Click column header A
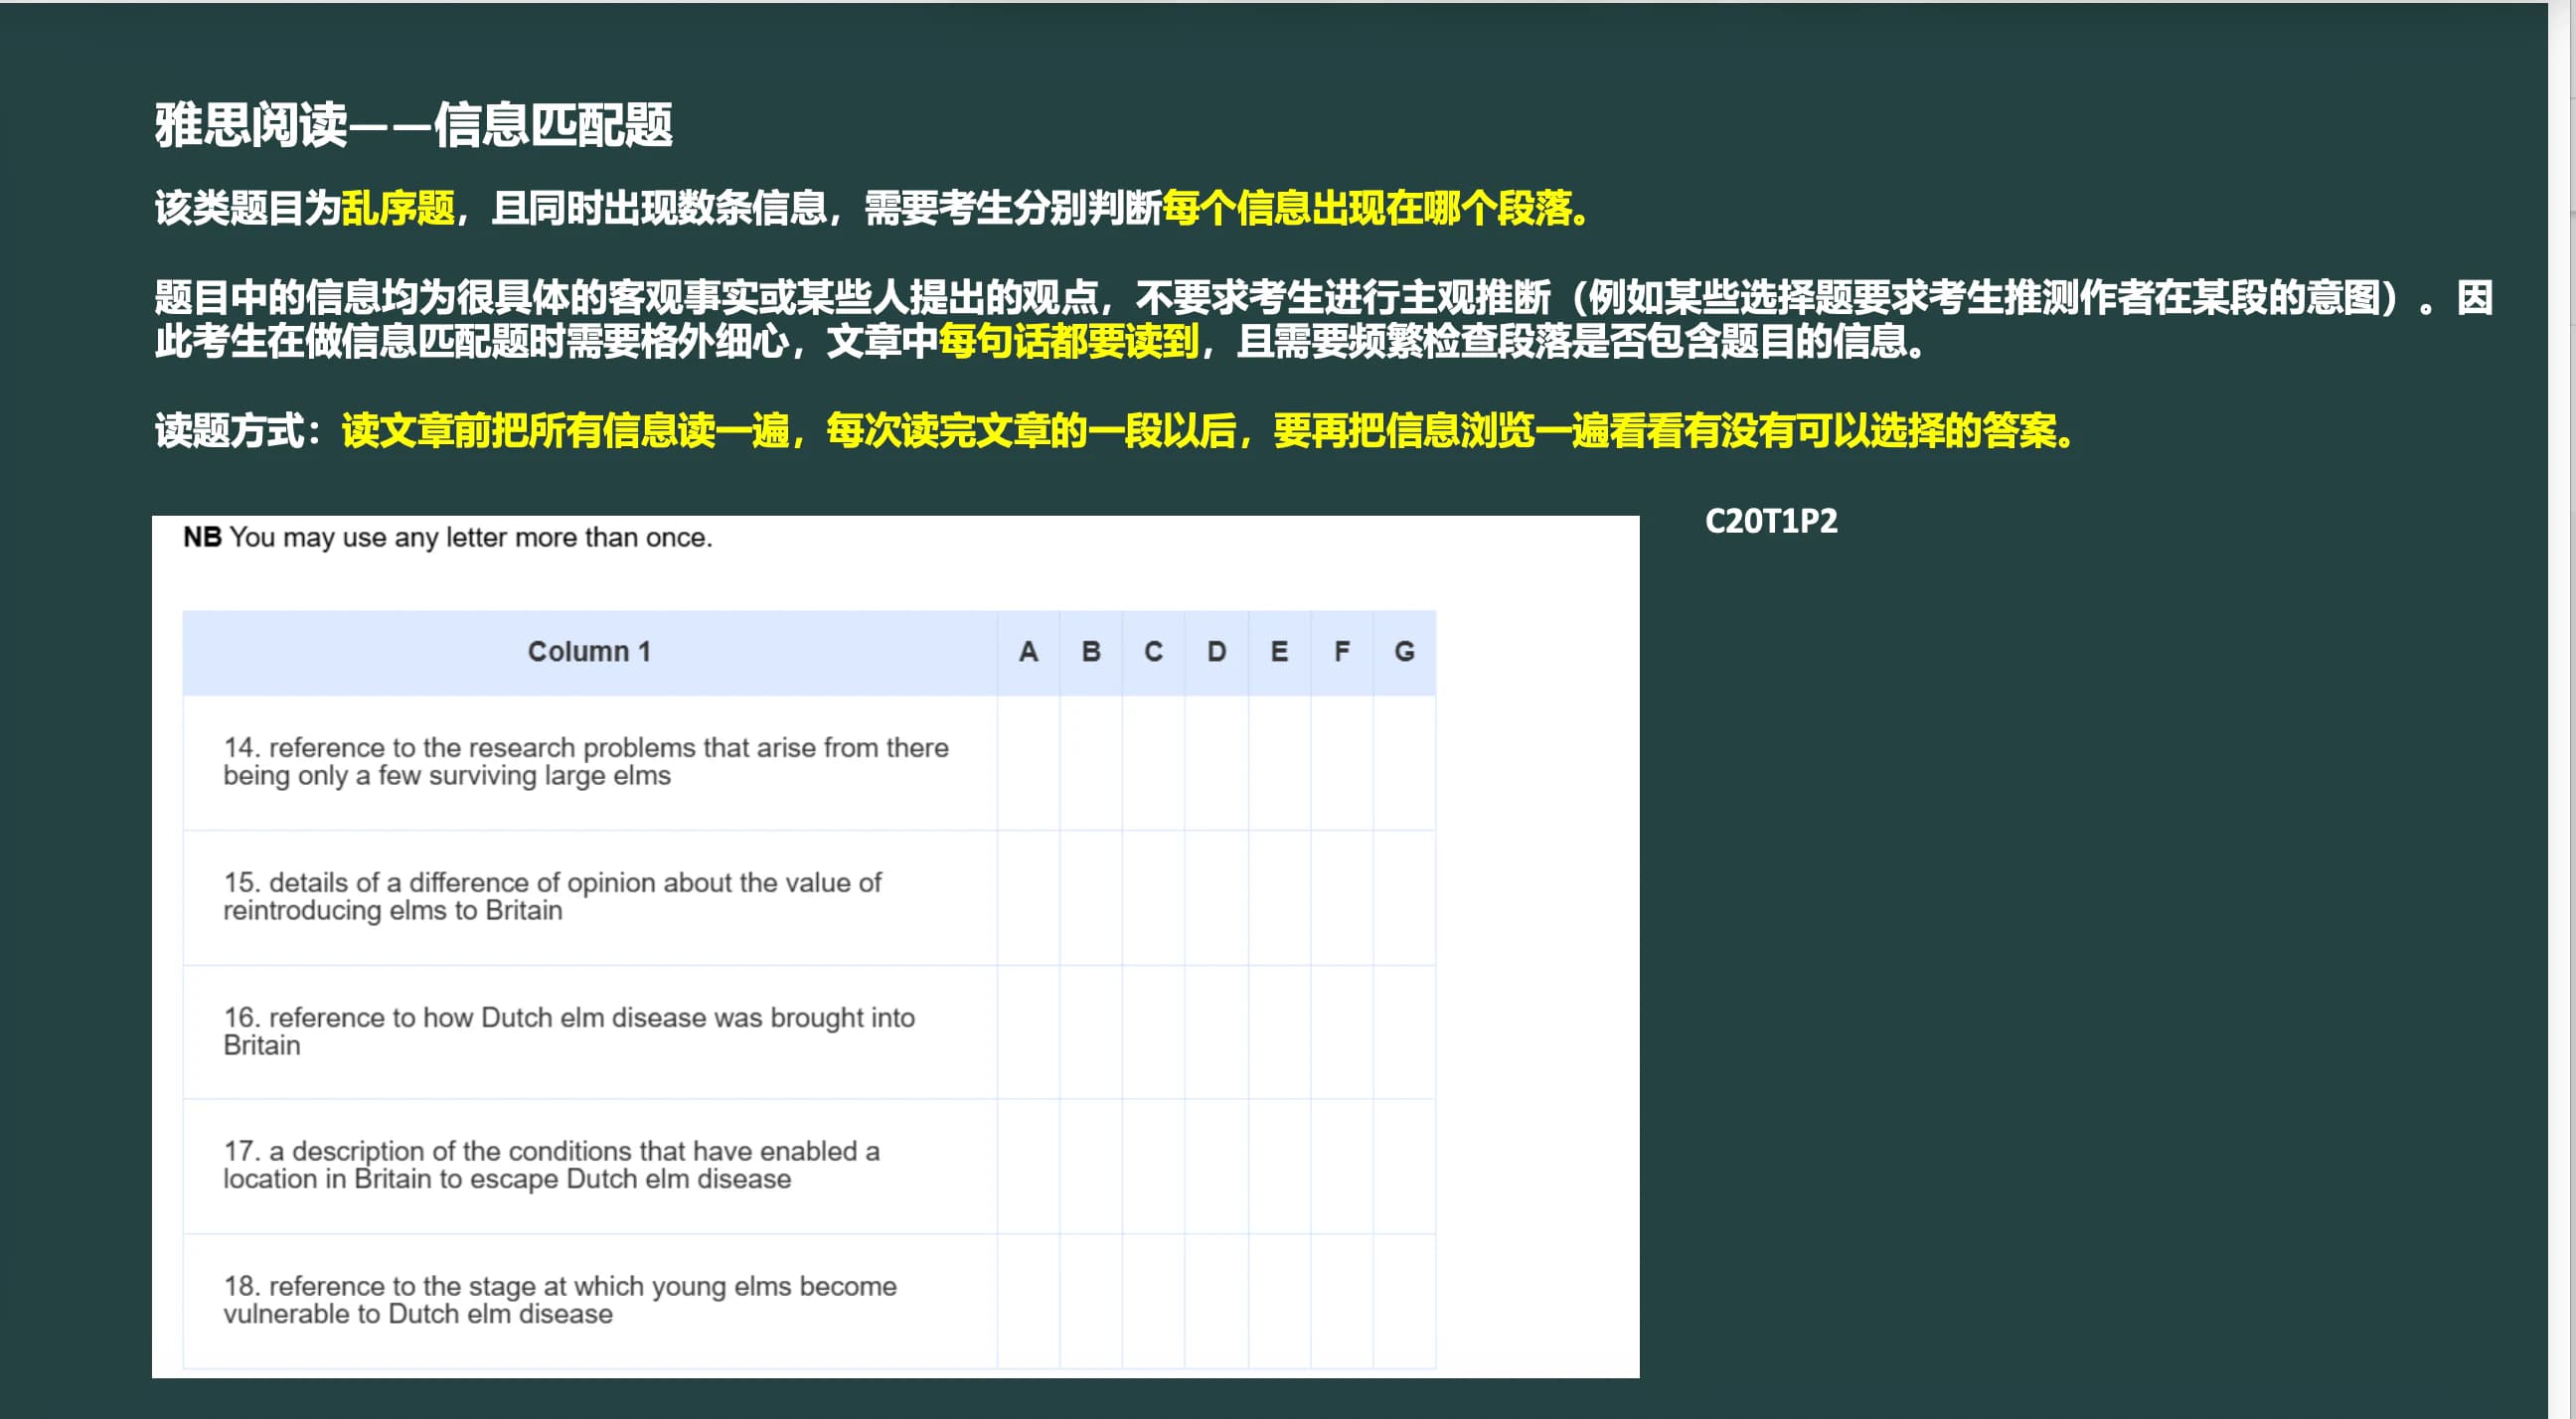 1028,652
